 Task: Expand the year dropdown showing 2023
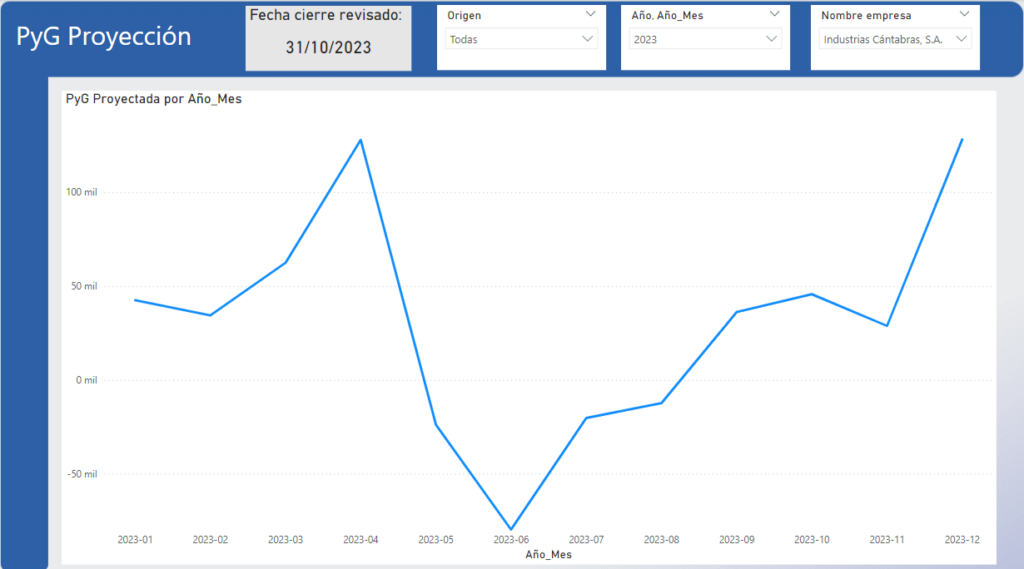click(x=704, y=39)
